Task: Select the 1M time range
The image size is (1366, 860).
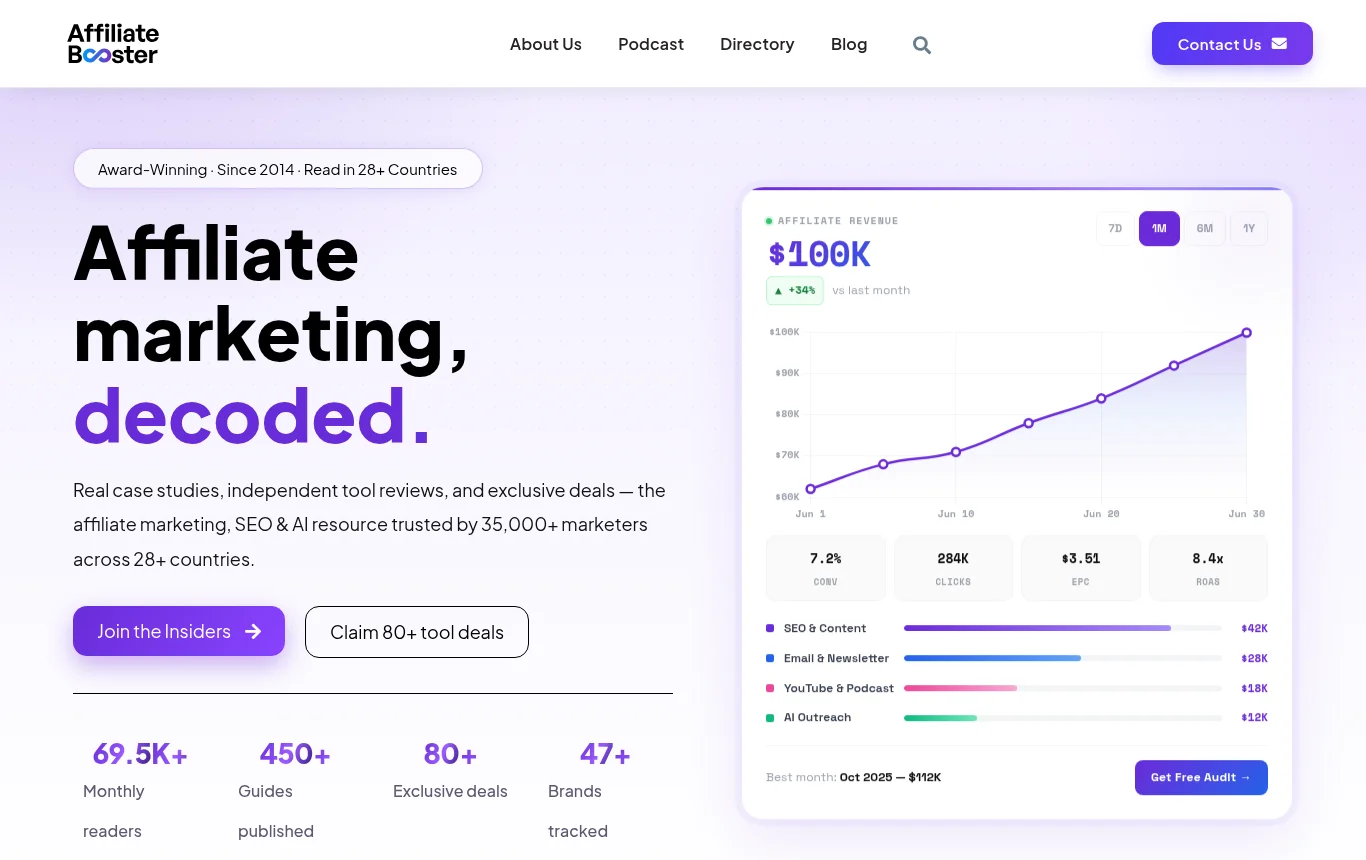Action: pos(1159,228)
